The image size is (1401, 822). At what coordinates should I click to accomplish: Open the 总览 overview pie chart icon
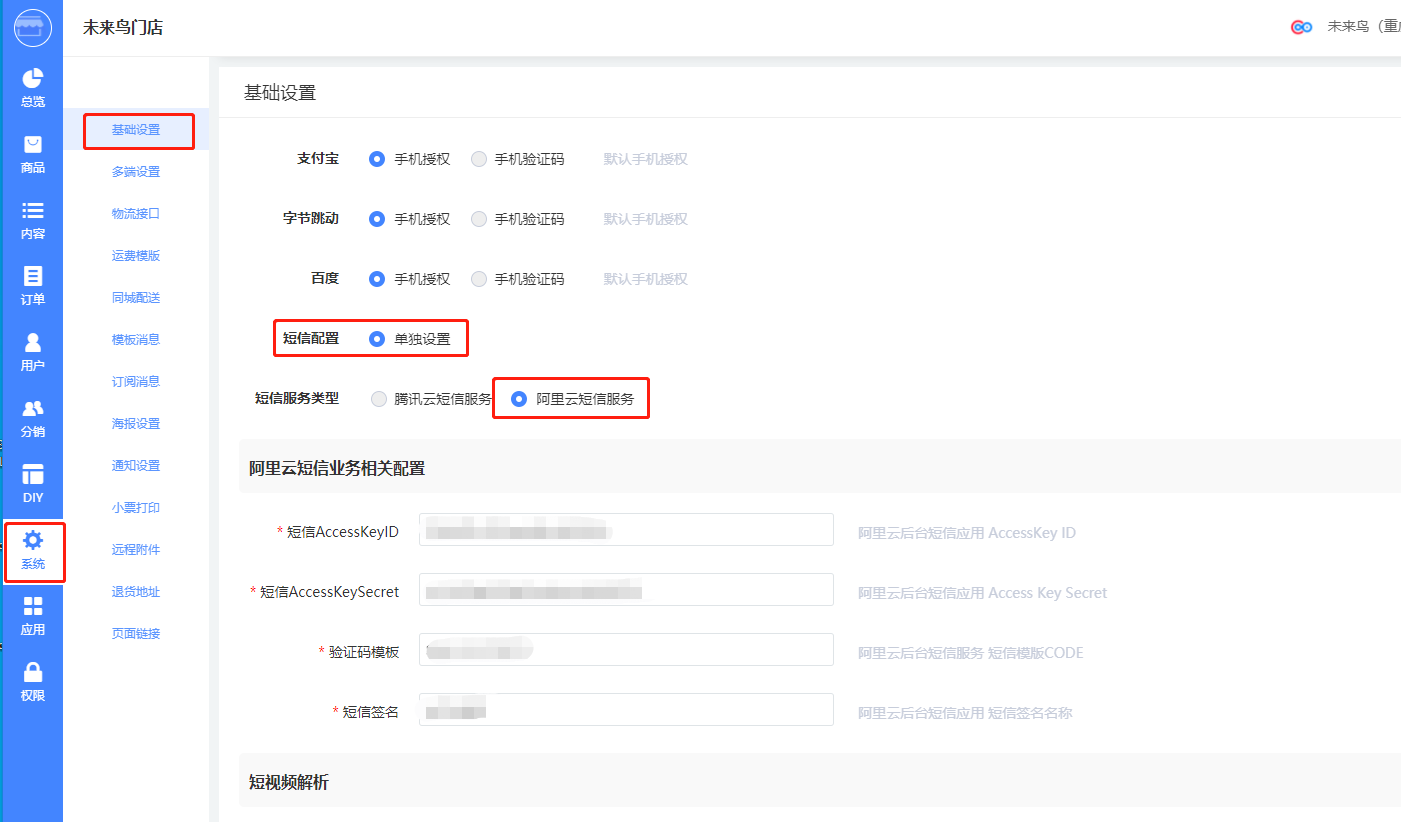coord(33,79)
